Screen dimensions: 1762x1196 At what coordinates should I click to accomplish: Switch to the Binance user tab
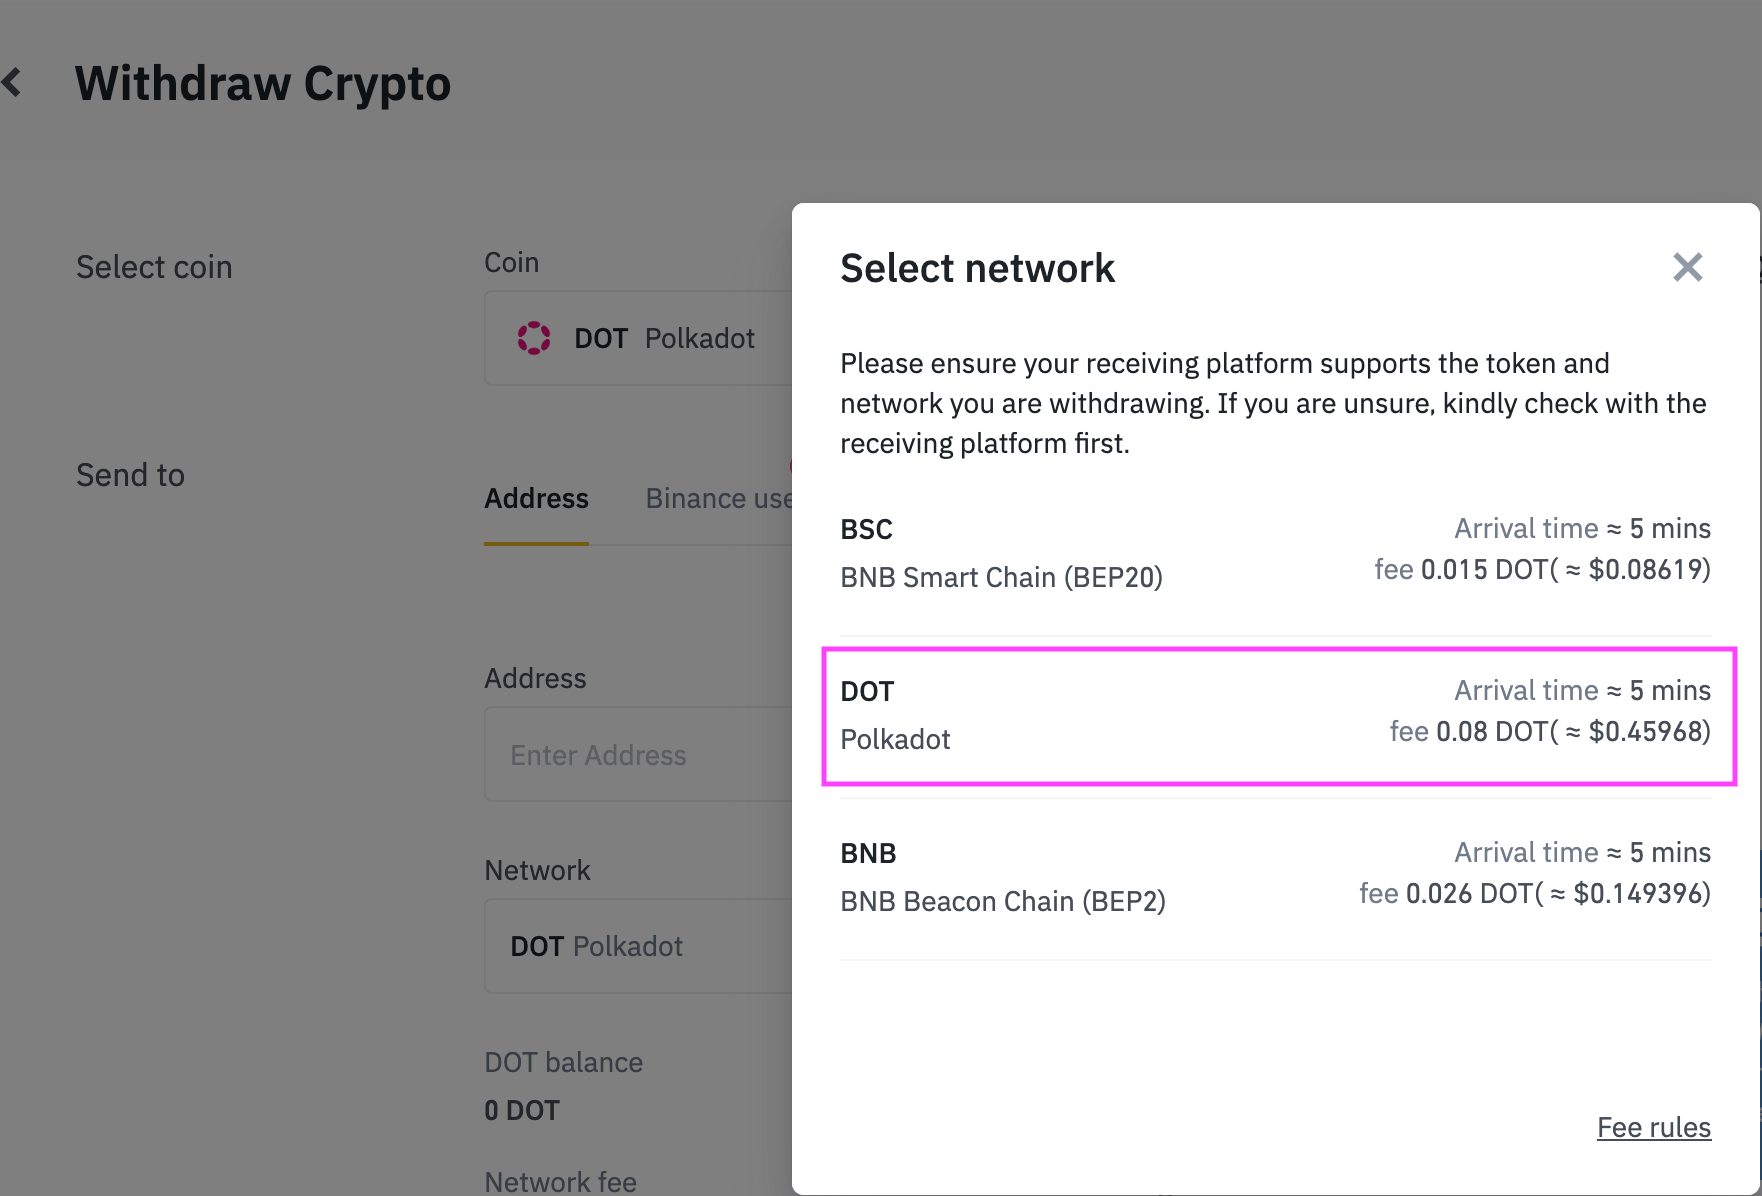(718, 498)
